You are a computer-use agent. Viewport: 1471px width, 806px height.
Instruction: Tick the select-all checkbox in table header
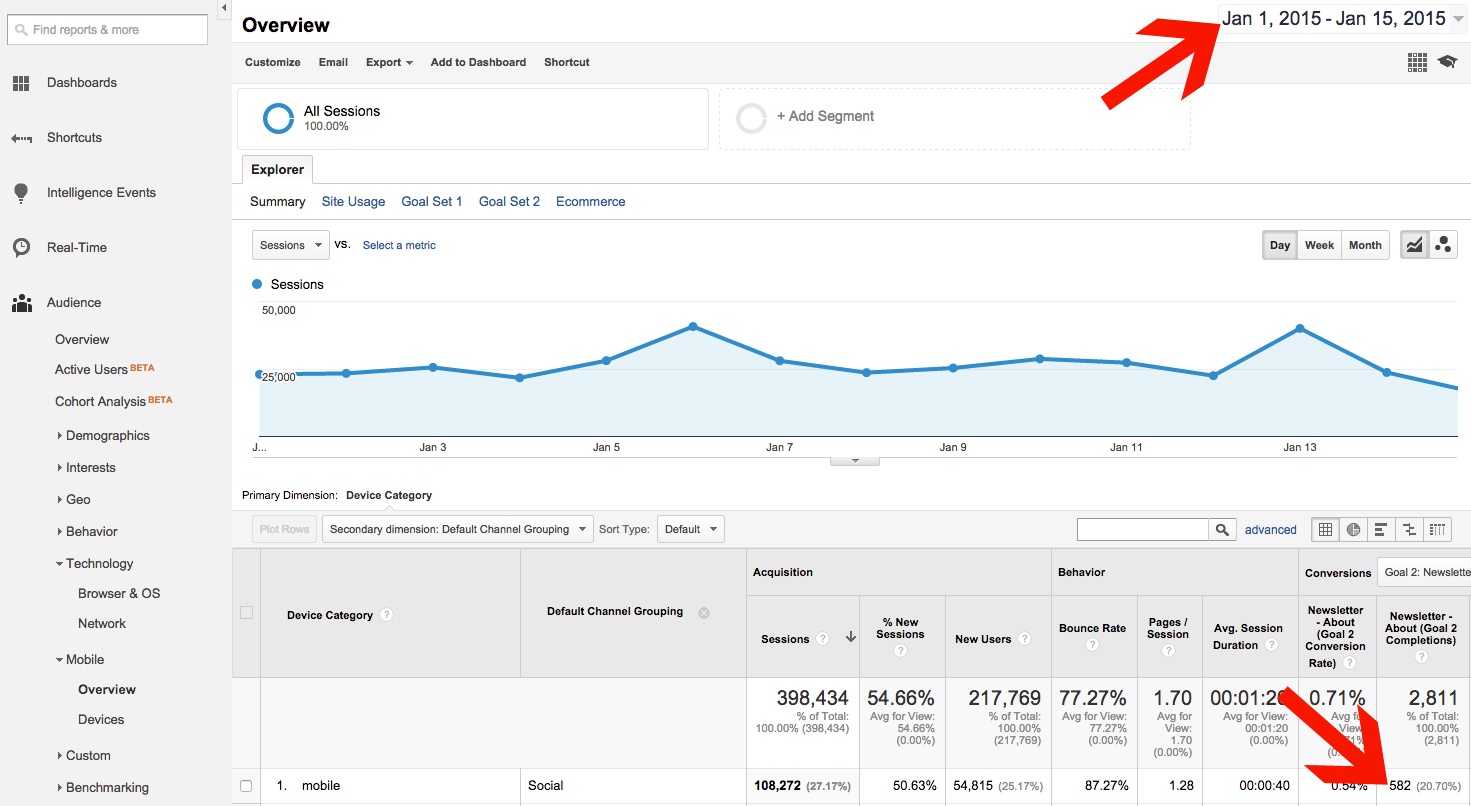tap(246, 612)
